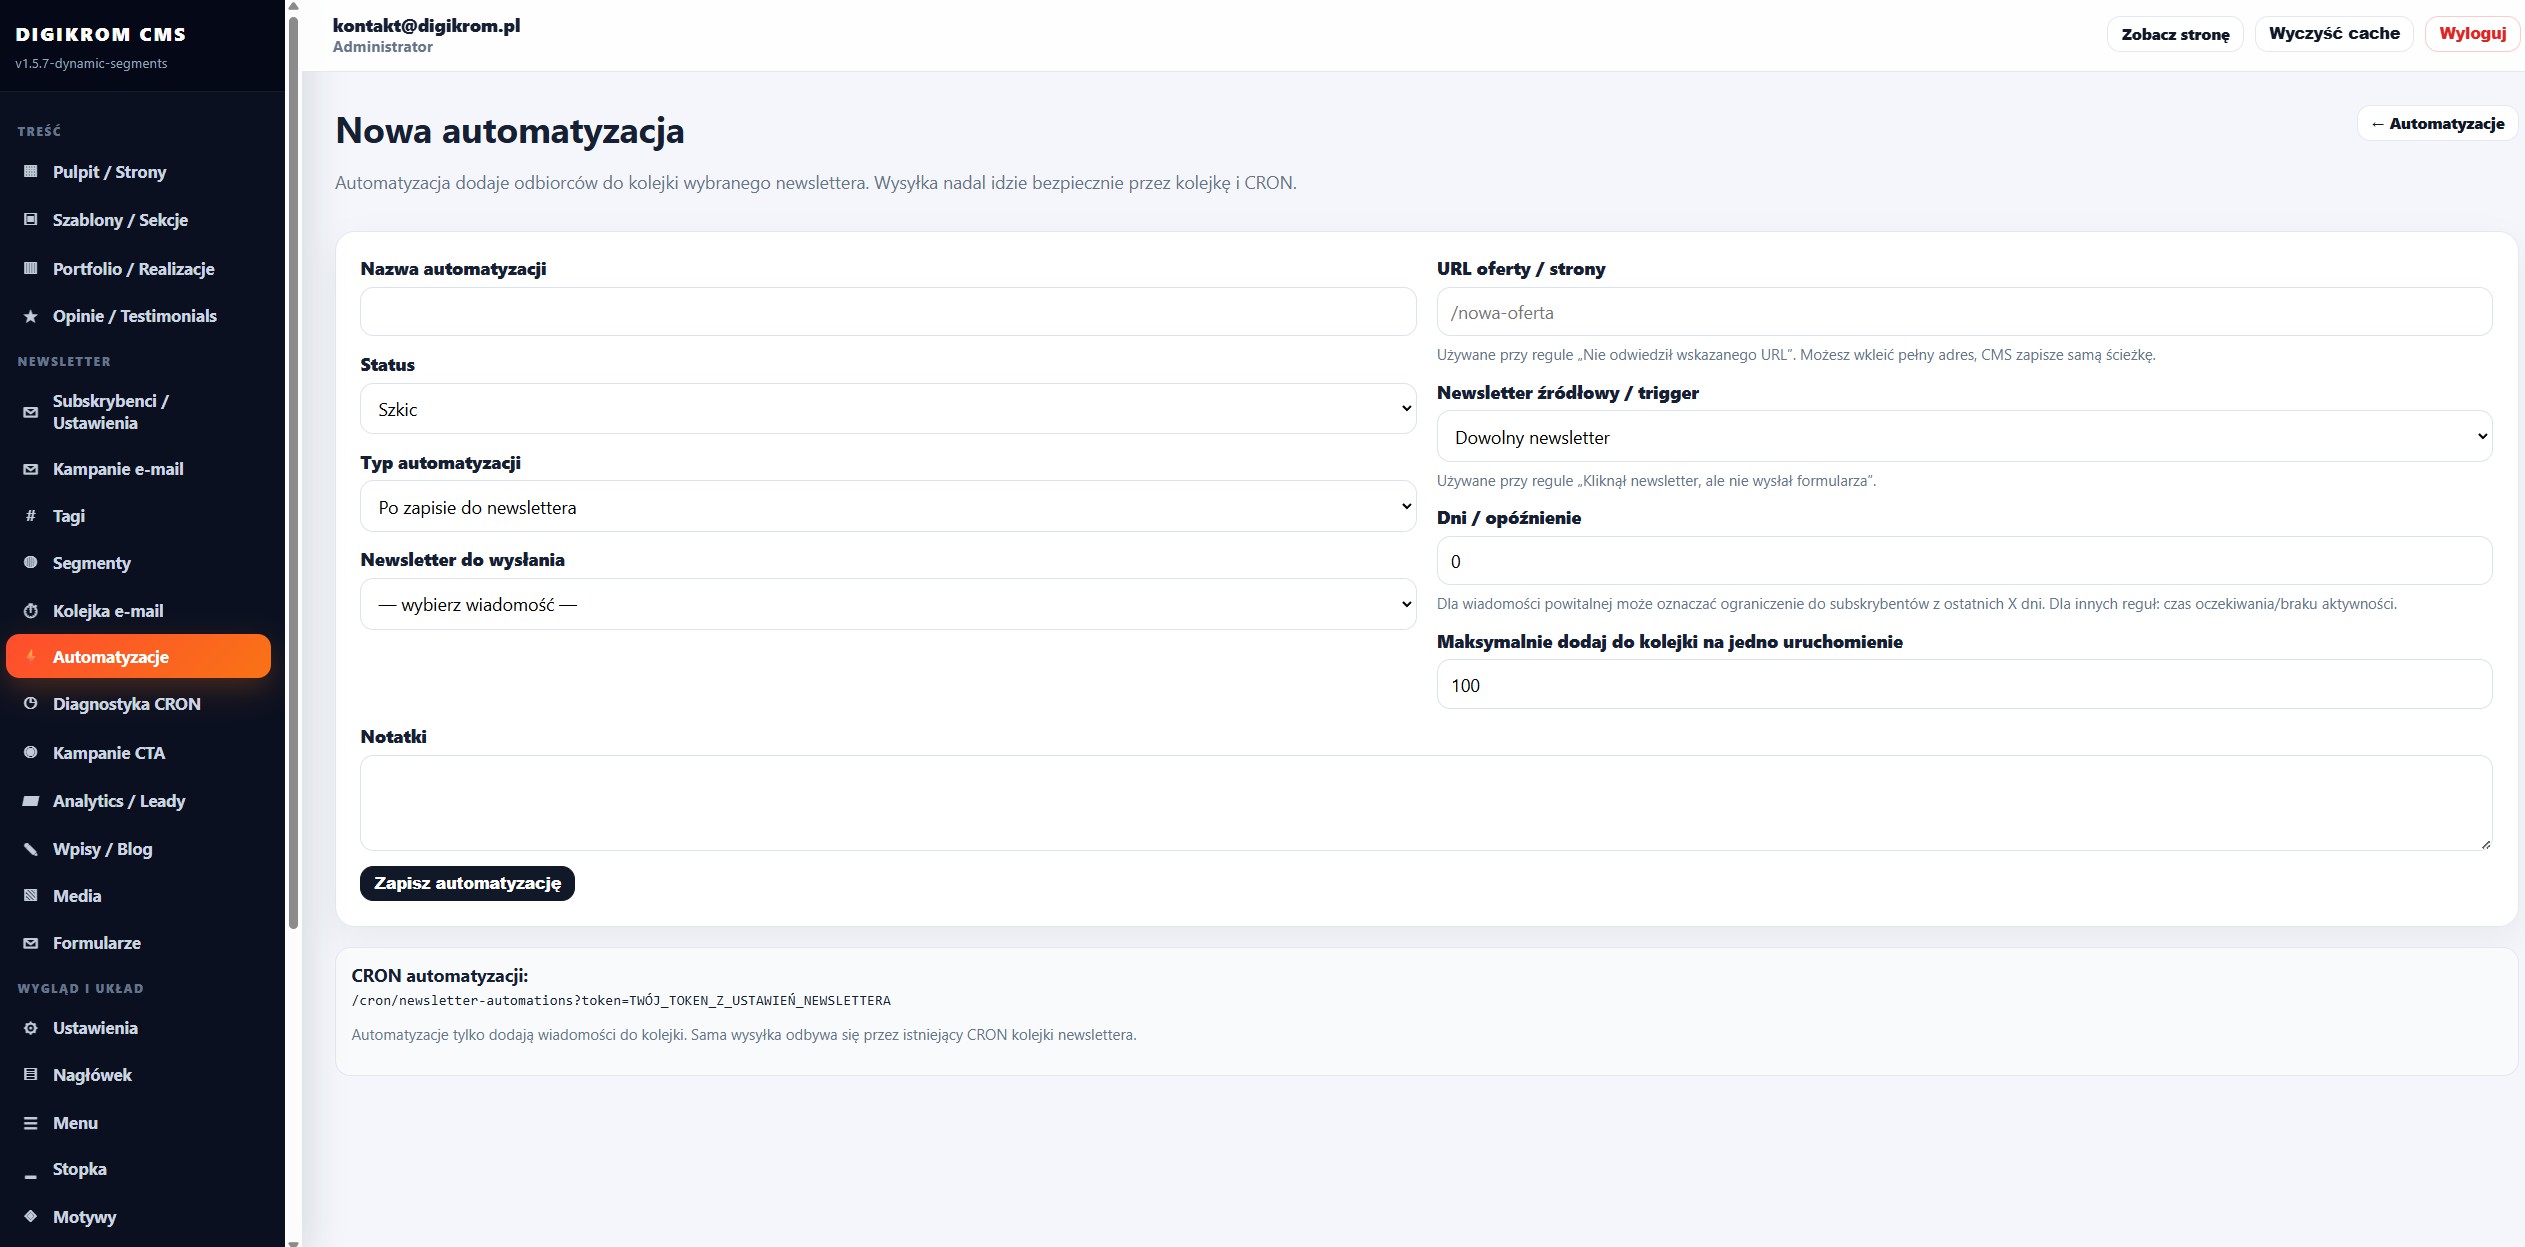
Task: Click the star icon beside Opinie / Testimonials
Action: (31, 316)
